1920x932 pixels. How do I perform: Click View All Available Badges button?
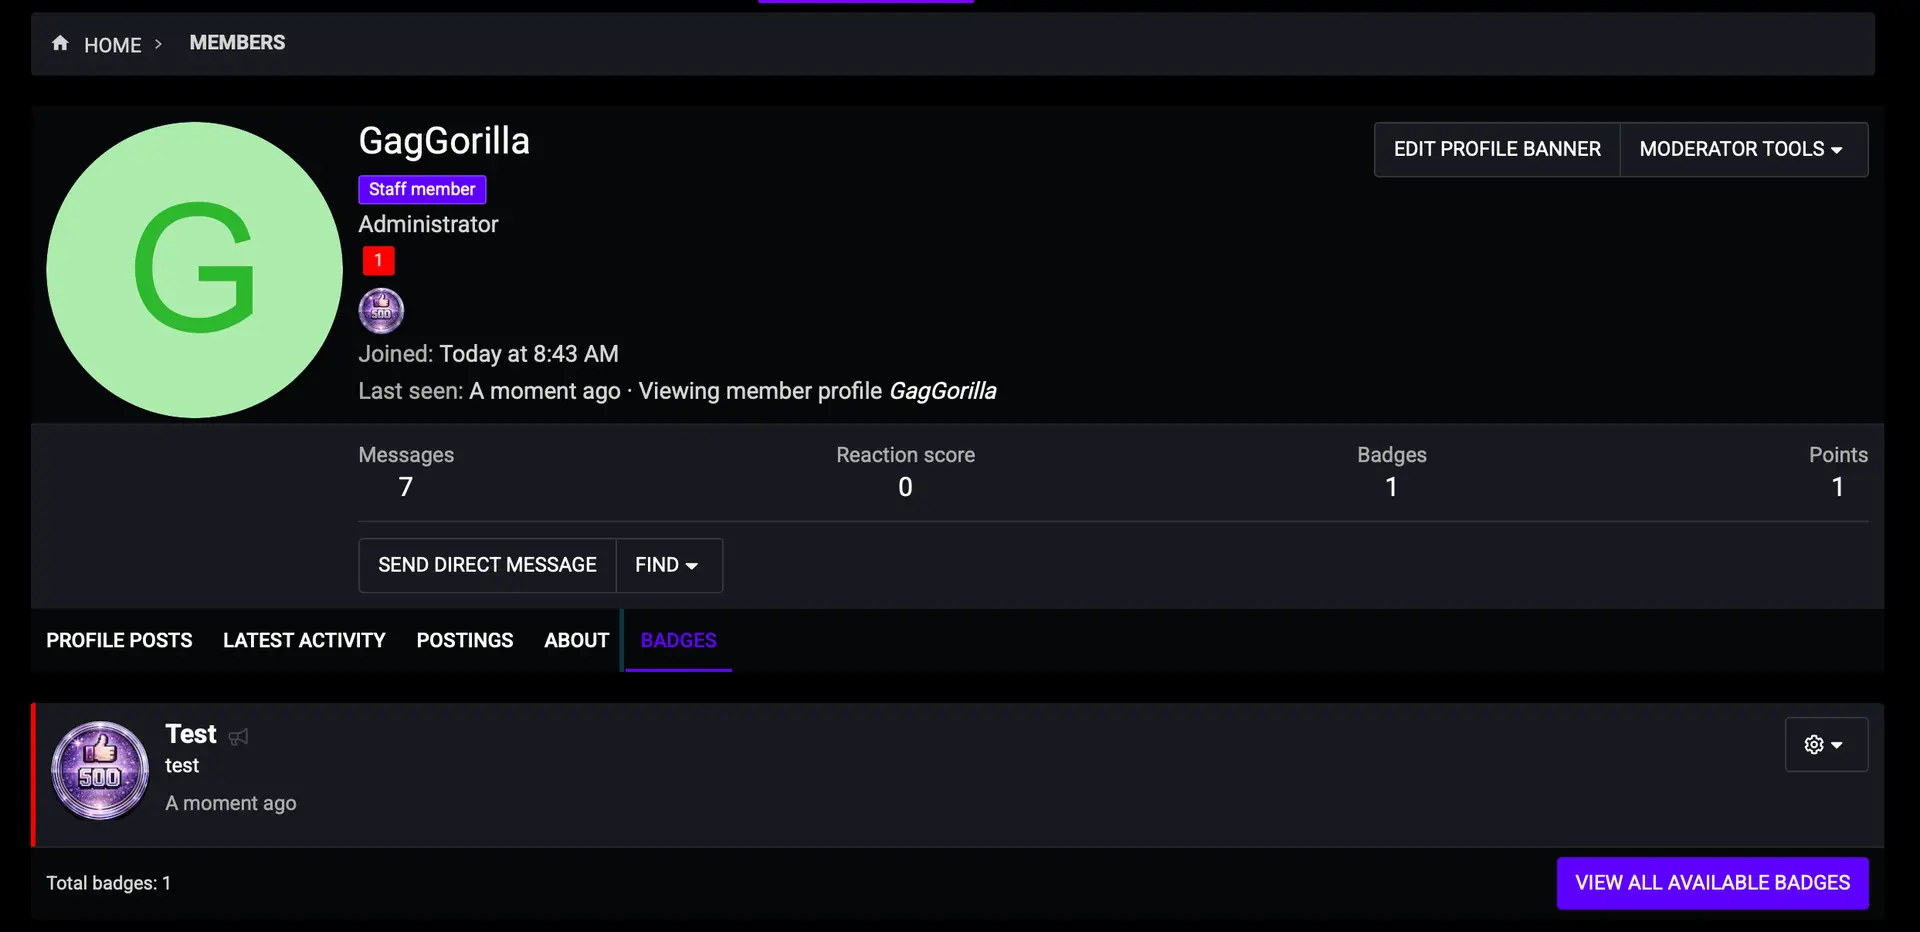coord(1712,883)
